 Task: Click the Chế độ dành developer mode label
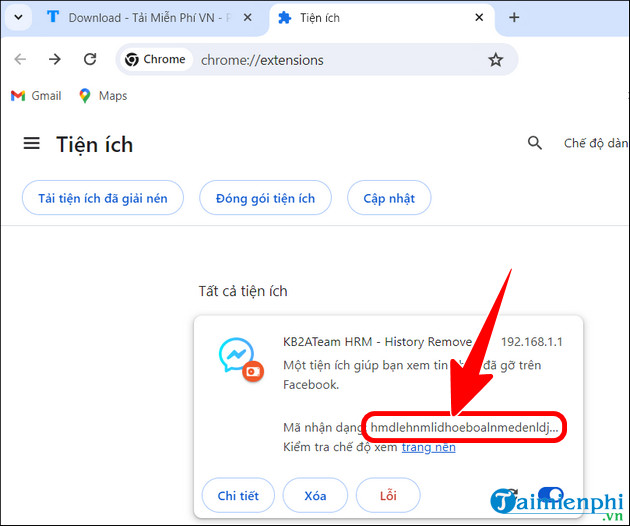click(596, 143)
